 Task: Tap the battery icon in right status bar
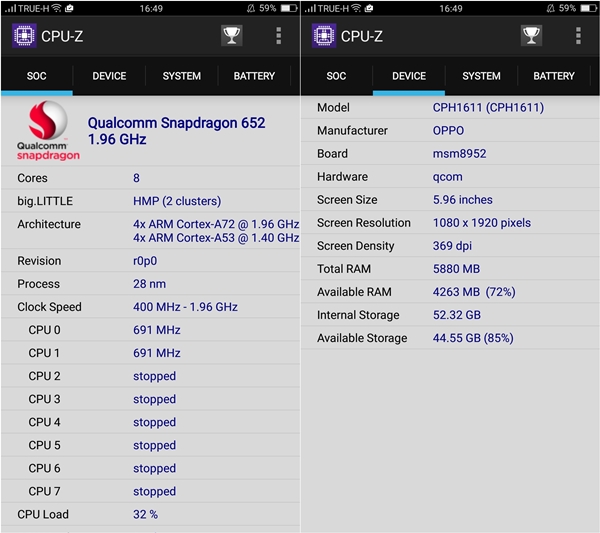coord(589,8)
